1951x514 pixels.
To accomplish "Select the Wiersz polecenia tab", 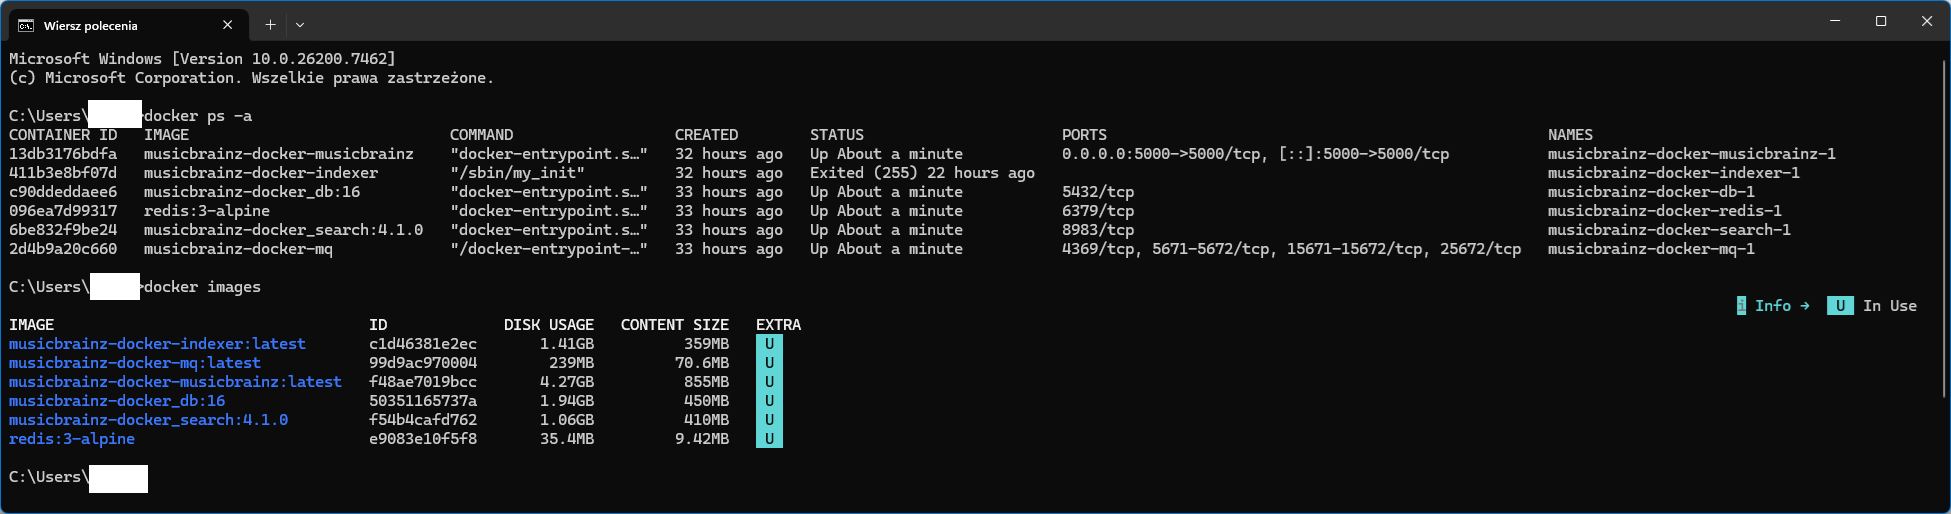I will pyautogui.click(x=120, y=25).
